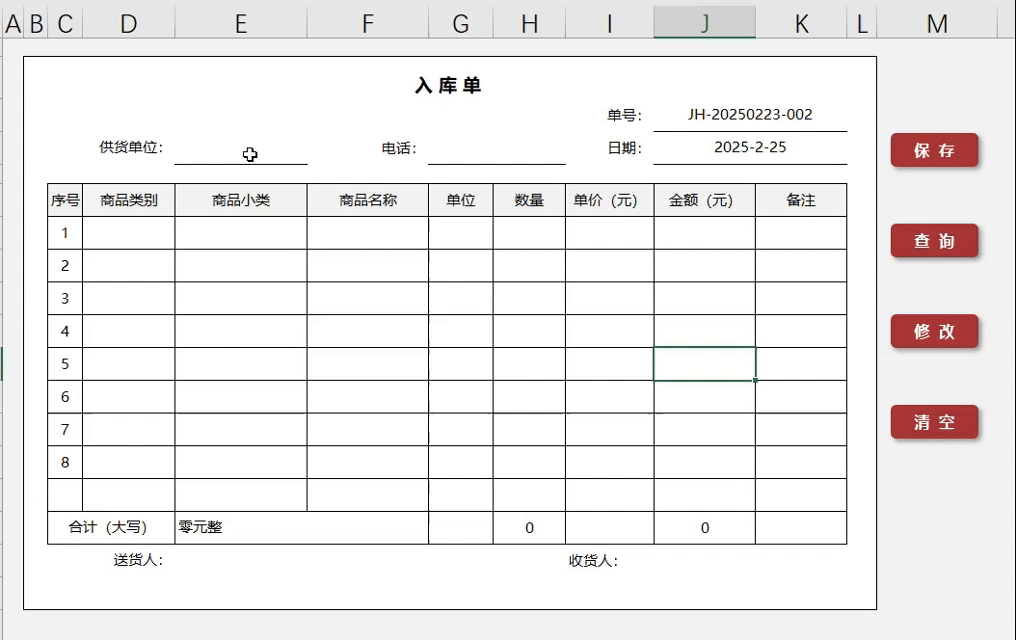Viewport: 1016px width, 640px height.
Task: Click 商品类别 cell in row 1
Action: pos(128,233)
